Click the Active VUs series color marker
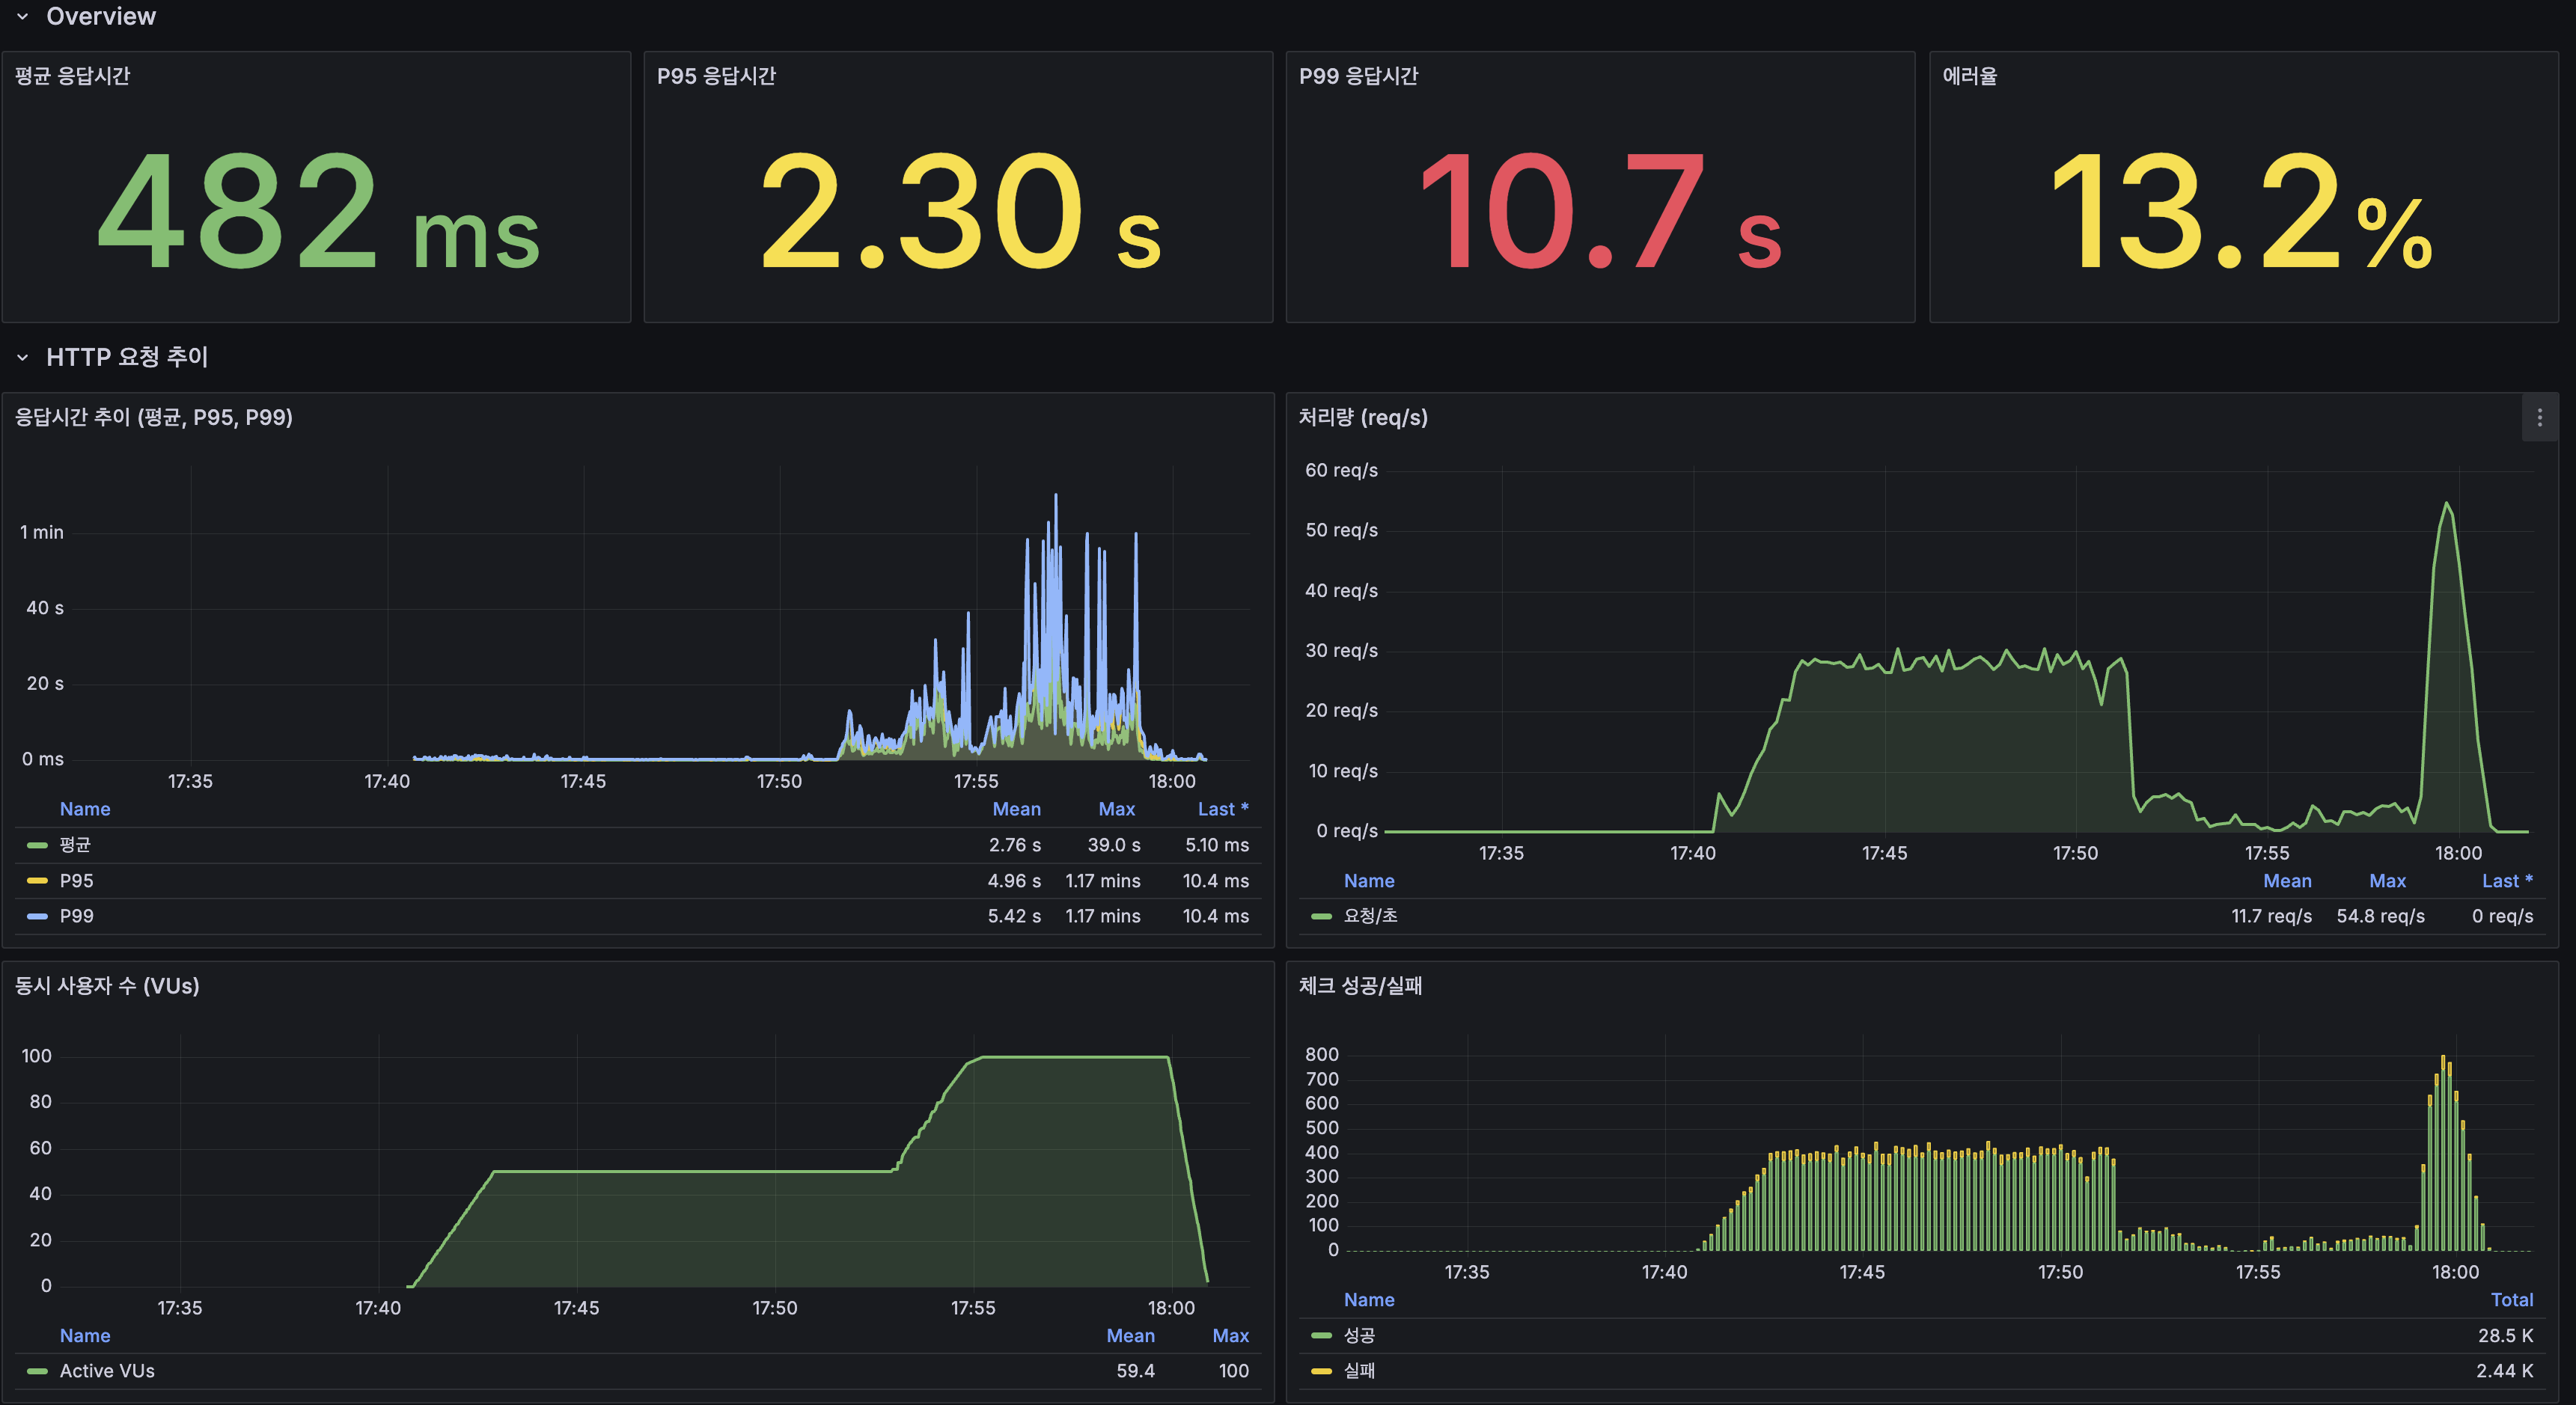The image size is (2576, 1405). (x=37, y=1371)
